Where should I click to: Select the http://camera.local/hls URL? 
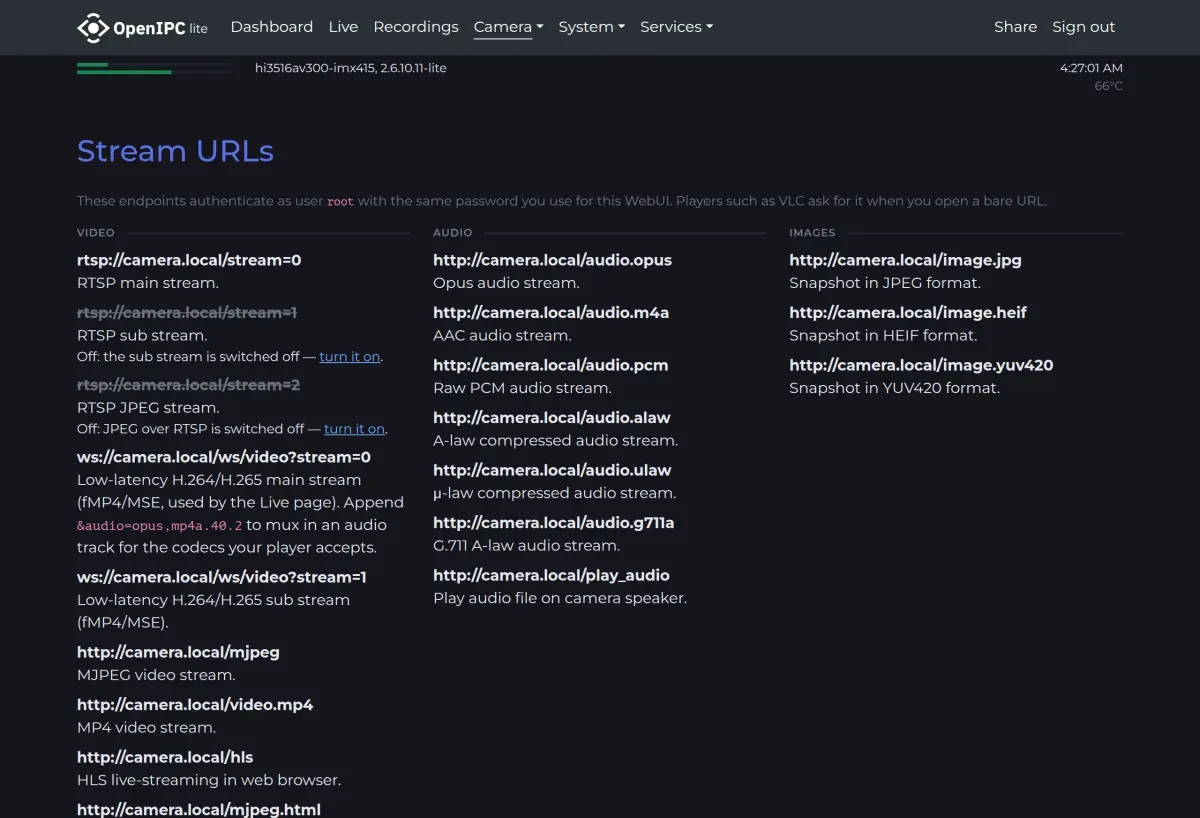pos(165,757)
